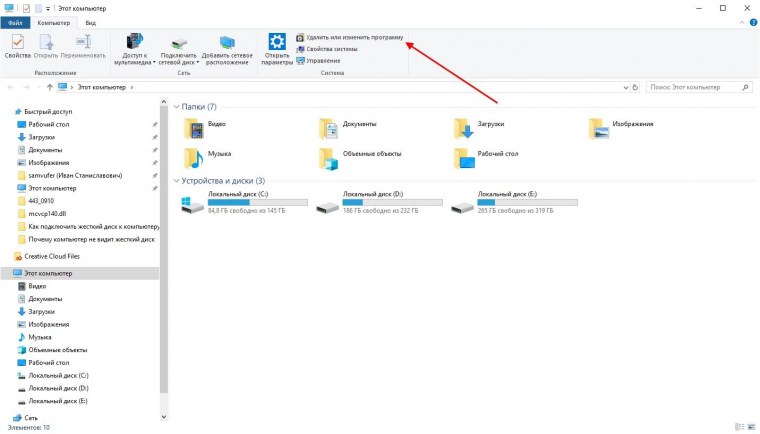The height and width of the screenshot is (434, 760).
Task: Open the Видео folder in the Папки section
Action: (195, 127)
